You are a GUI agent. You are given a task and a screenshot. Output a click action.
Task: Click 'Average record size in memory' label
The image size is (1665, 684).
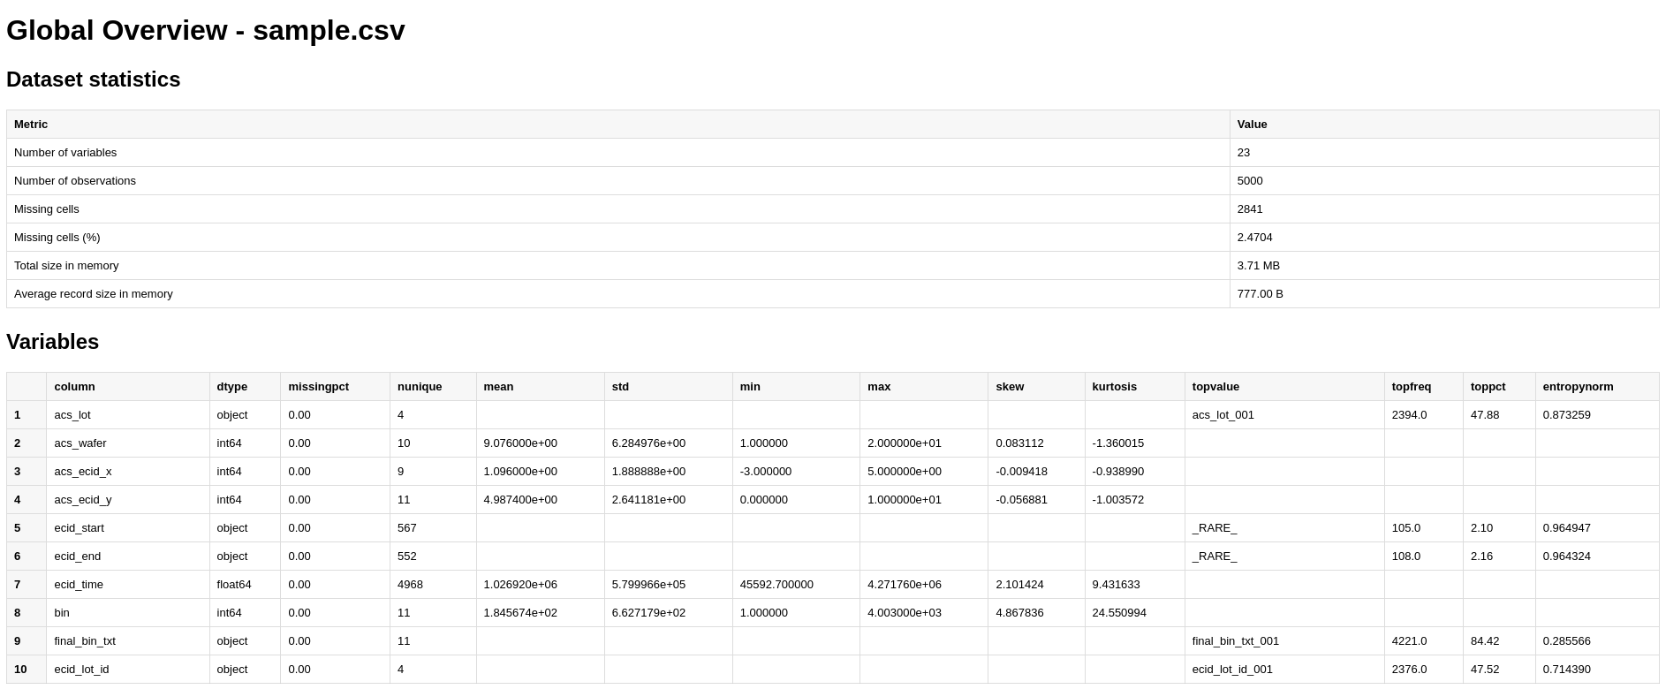click(93, 294)
